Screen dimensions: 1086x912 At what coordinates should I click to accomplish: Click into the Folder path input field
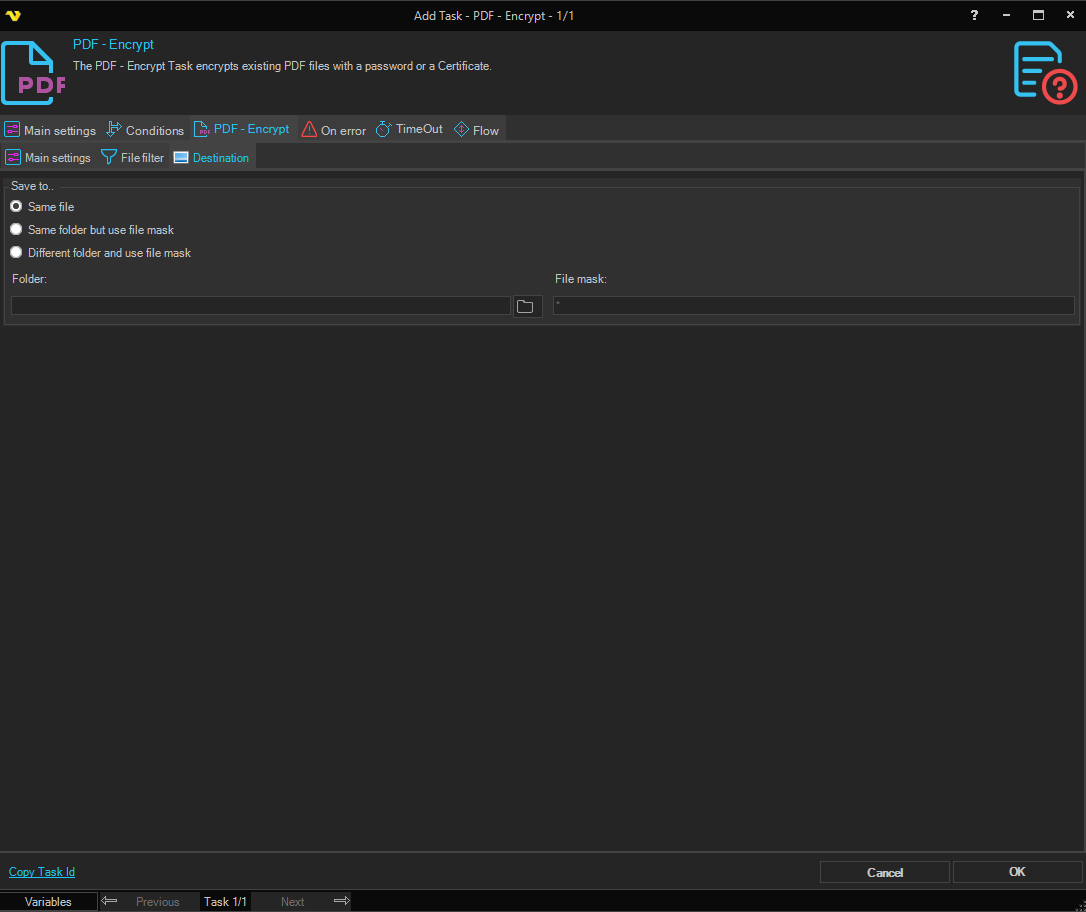(x=260, y=306)
